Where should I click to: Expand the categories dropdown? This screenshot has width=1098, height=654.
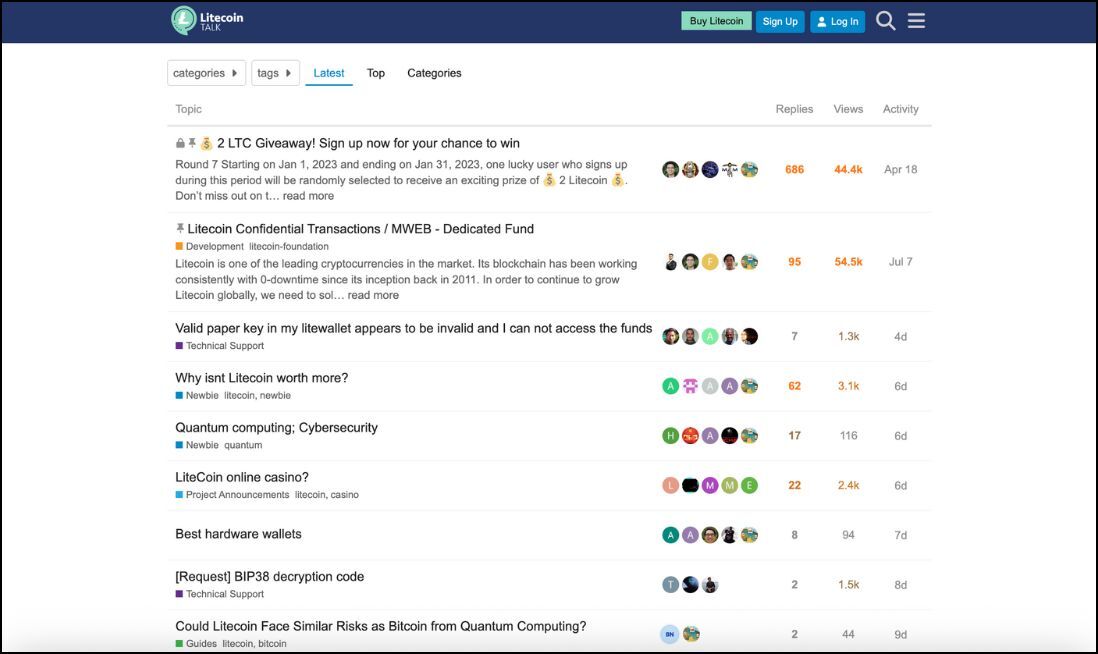207,73
